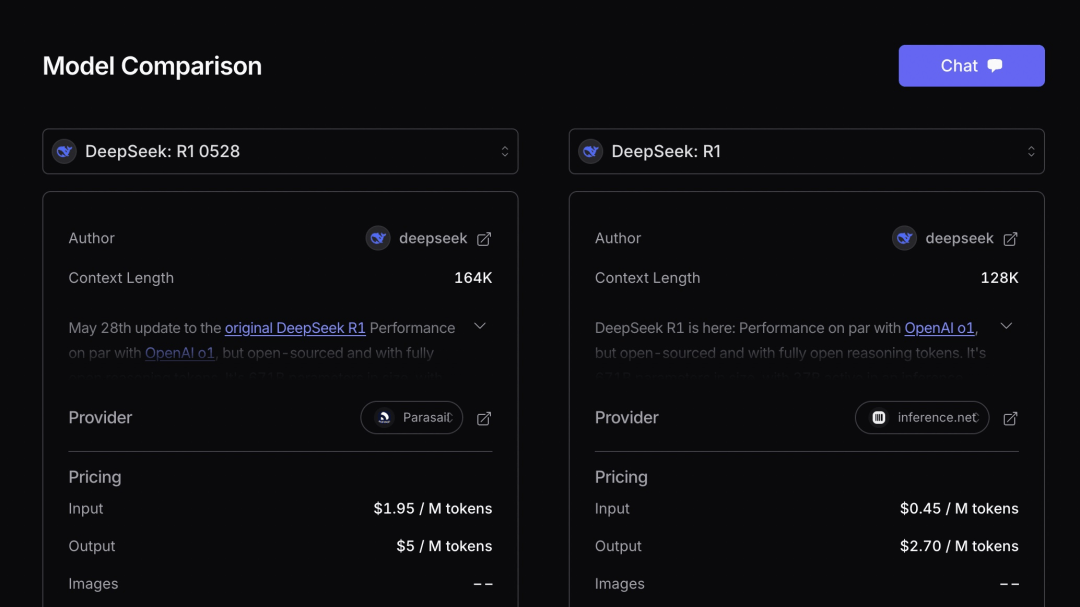Click whale logo in DeepSeek: R1 selector
Screen dimensions: 1080x607
(x=591, y=152)
